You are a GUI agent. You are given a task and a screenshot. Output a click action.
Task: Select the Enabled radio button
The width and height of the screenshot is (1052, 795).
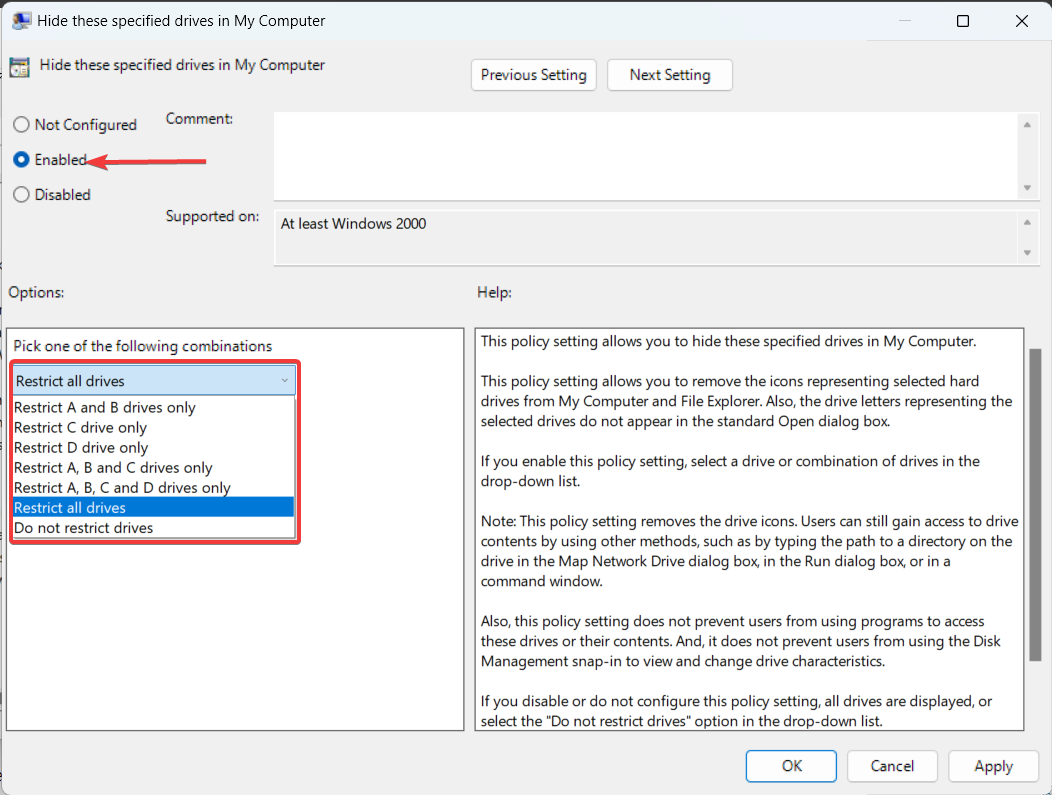coord(21,159)
